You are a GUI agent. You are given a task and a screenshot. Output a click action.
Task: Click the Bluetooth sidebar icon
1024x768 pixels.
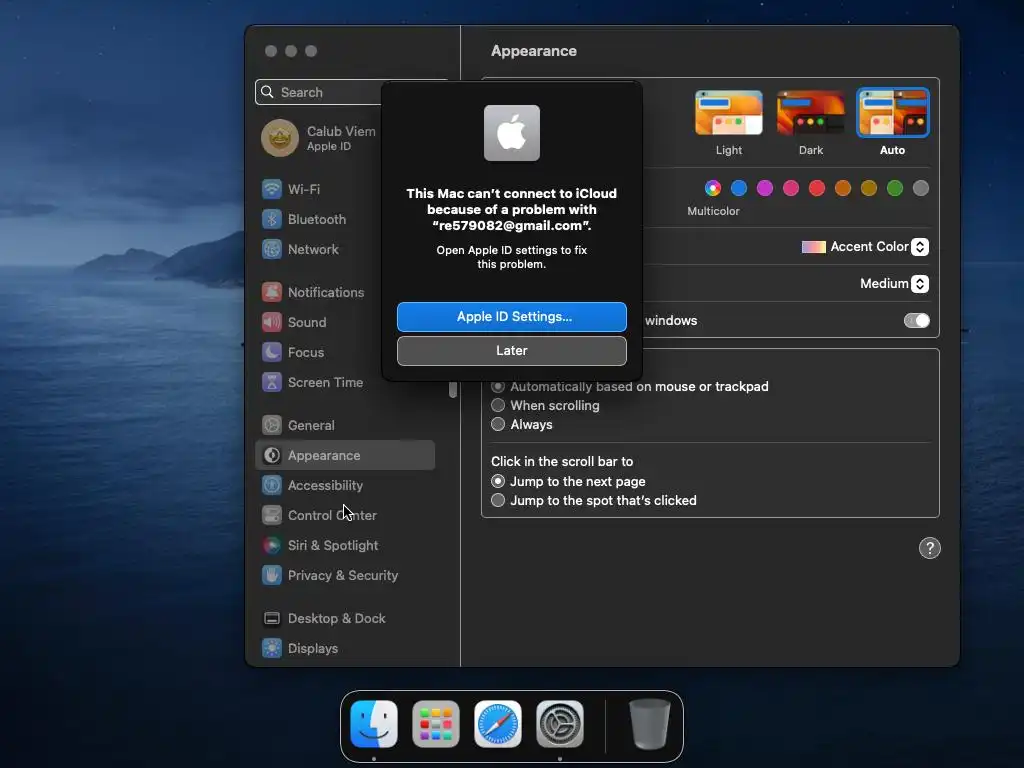(x=272, y=219)
